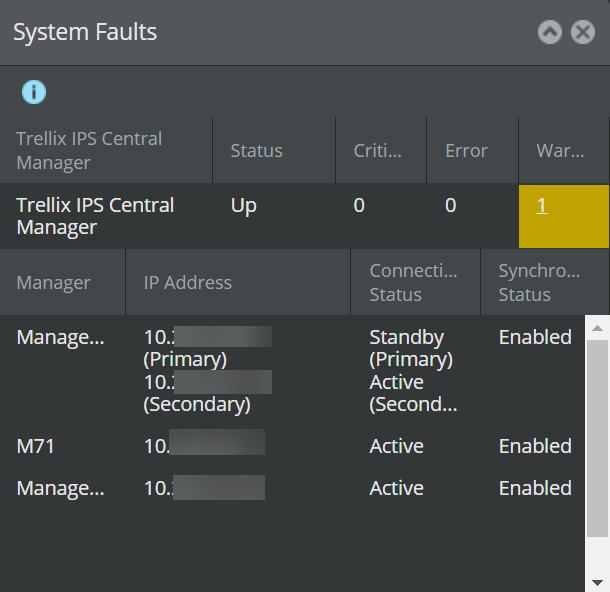Click the blue info icon
Viewport: 610px width, 592px height.
tap(34, 92)
